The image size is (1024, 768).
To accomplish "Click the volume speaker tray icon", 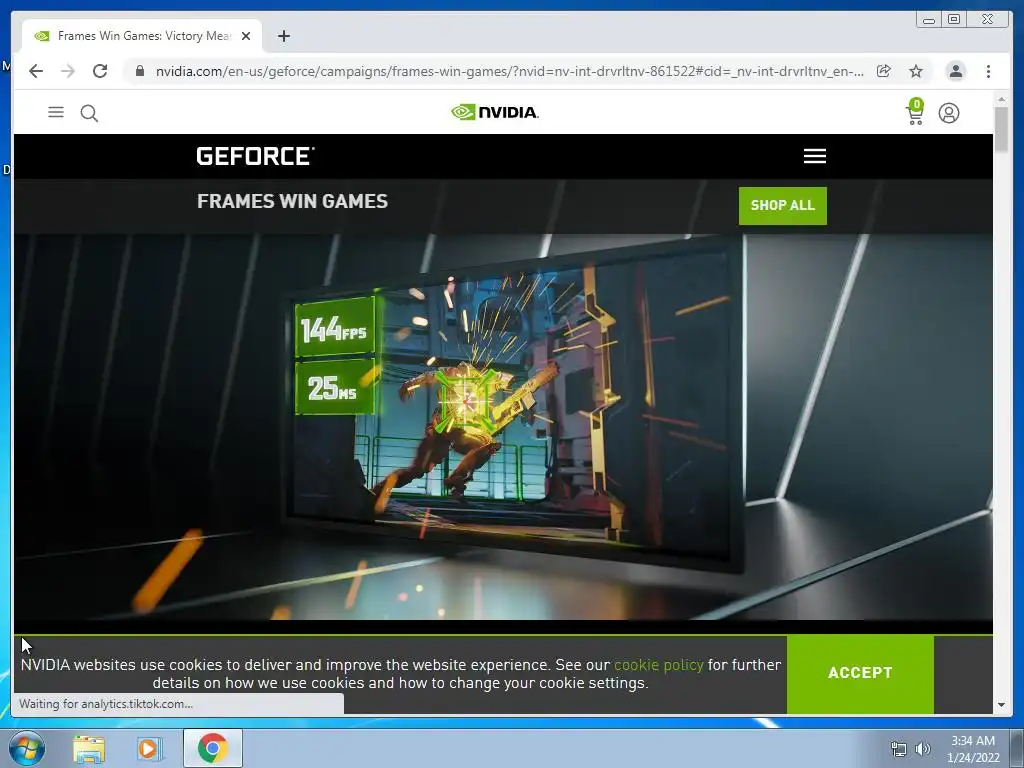I will point(922,749).
